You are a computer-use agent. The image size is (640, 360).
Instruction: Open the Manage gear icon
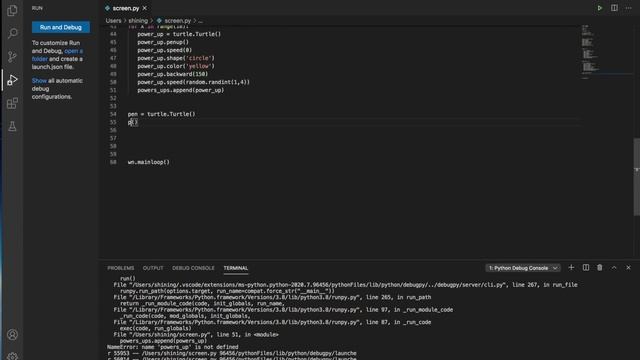[x=12, y=356]
